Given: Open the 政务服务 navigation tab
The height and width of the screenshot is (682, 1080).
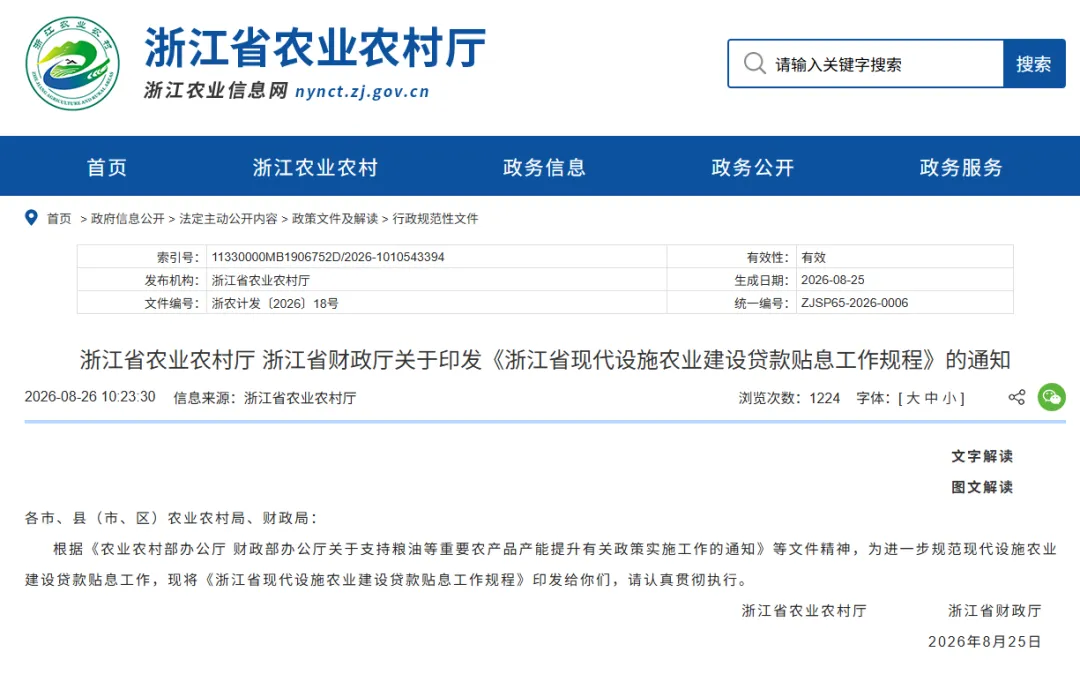Looking at the screenshot, I should [961, 167].
